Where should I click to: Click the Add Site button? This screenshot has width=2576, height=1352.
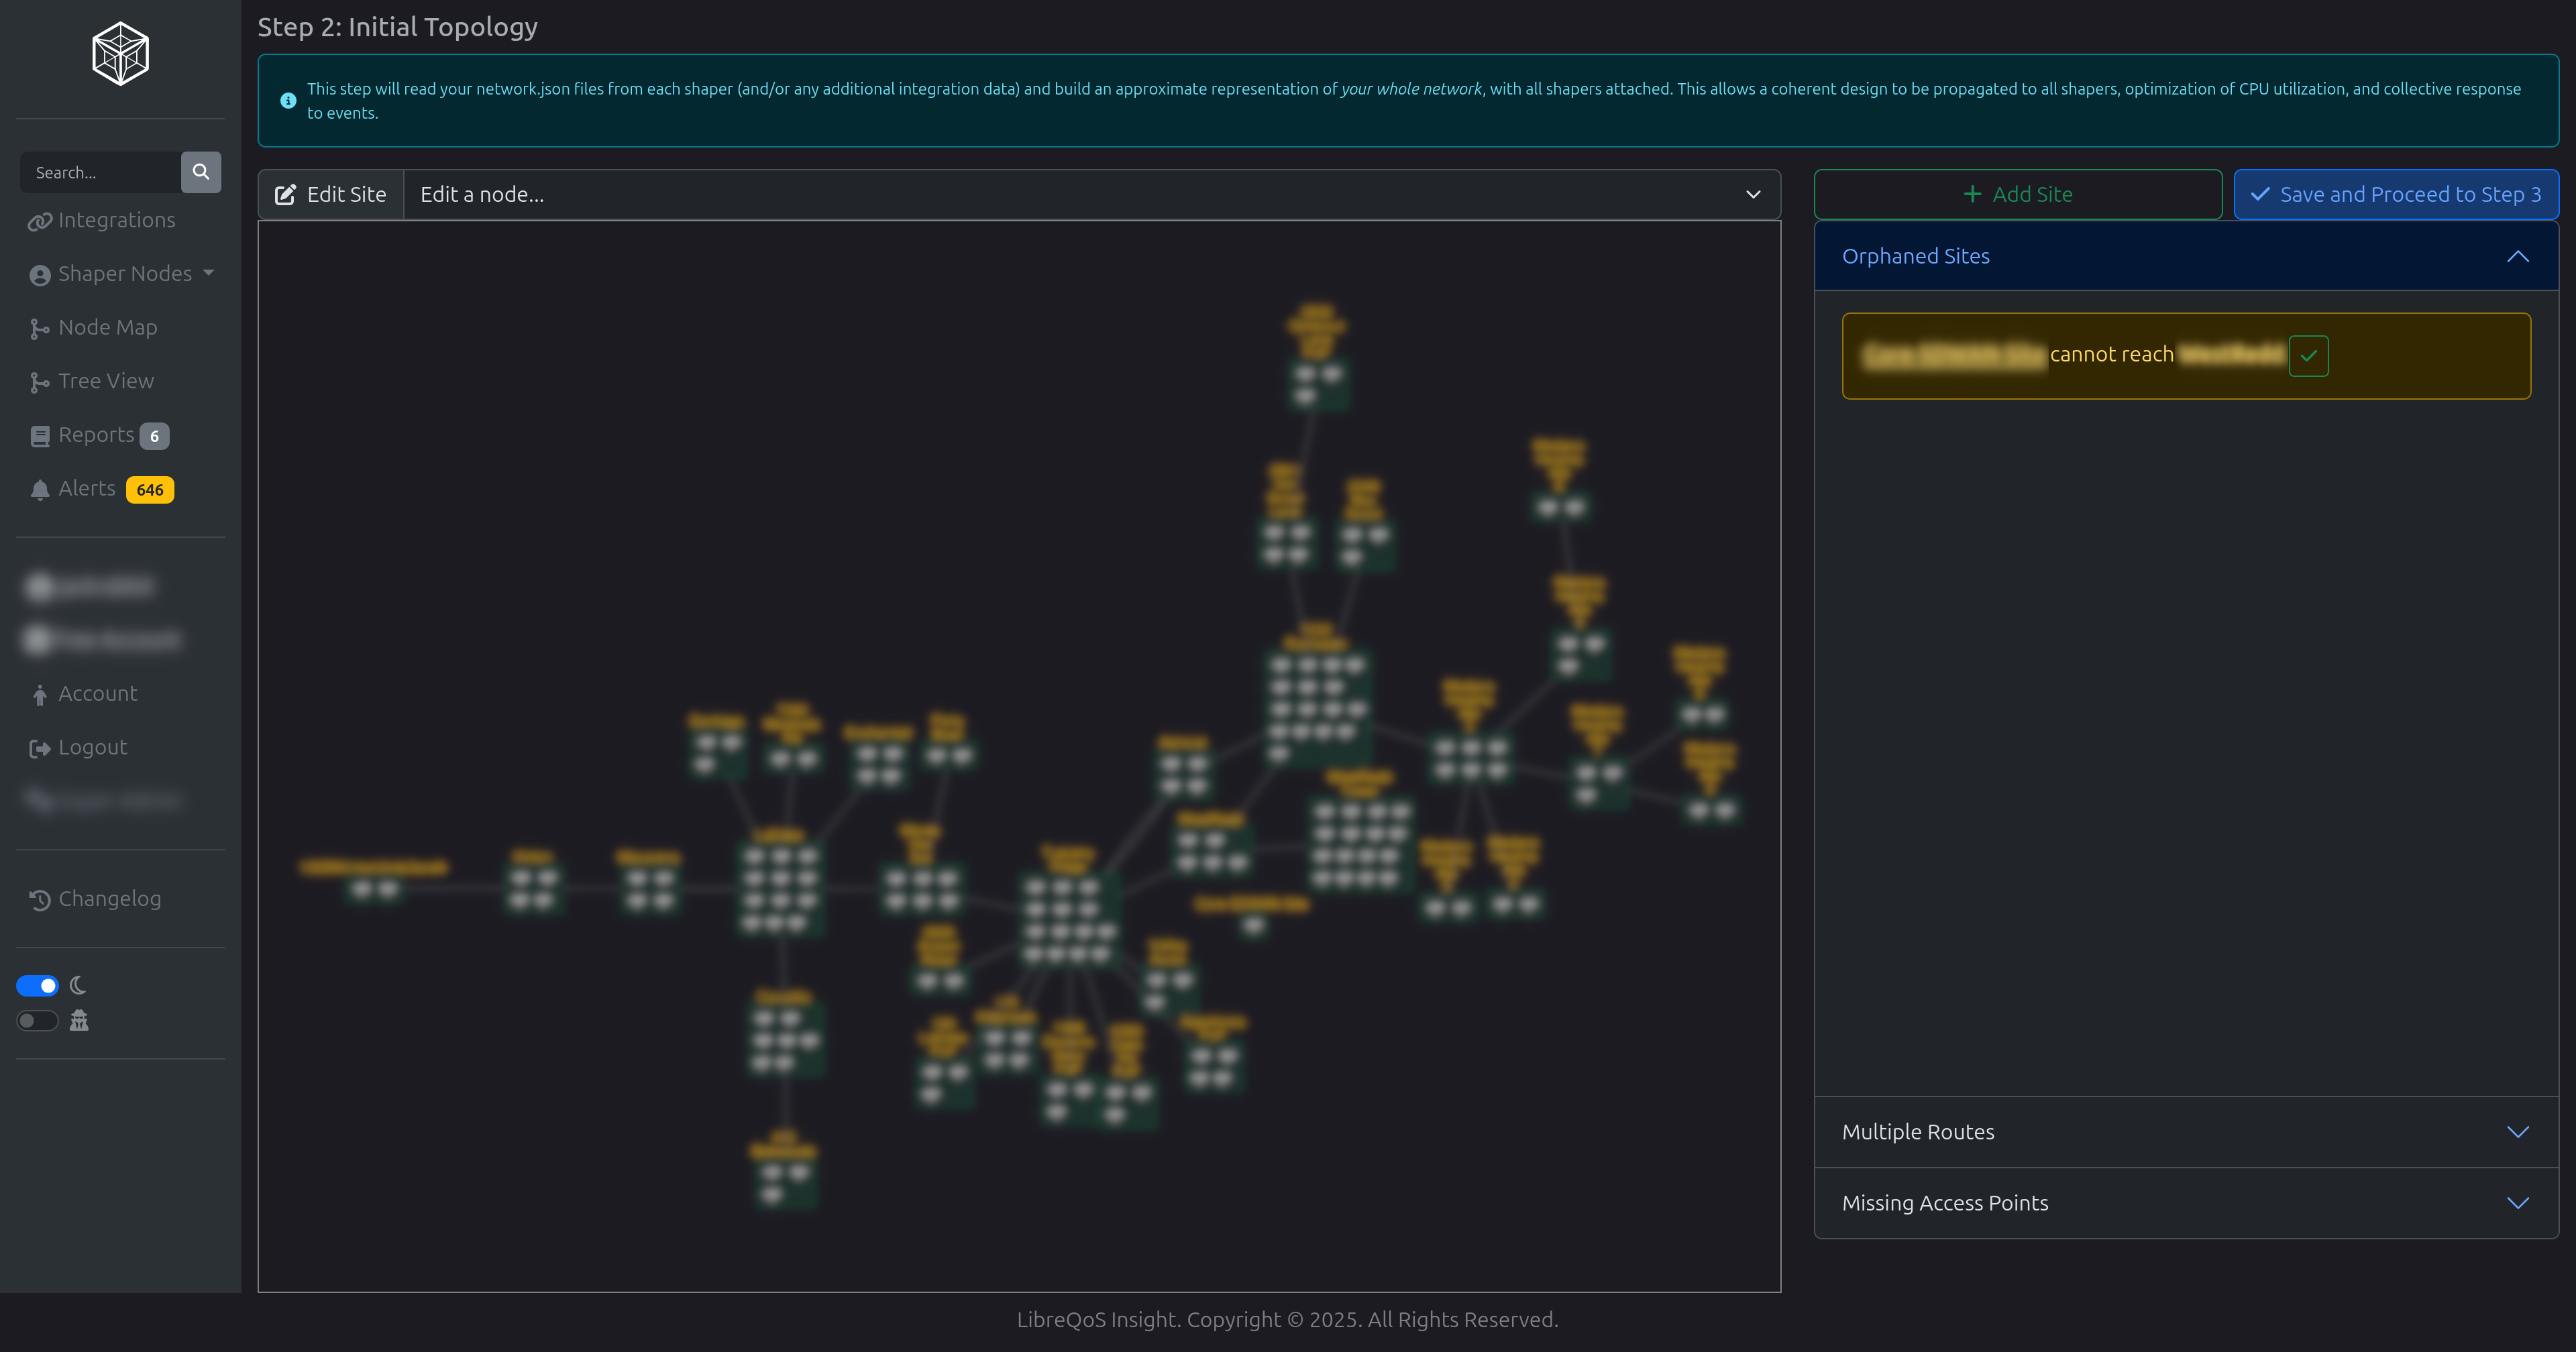(2018, 195)
